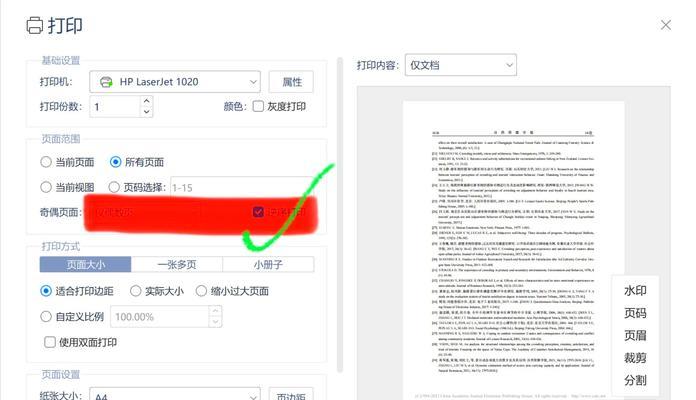This screenshot has width=696, height=400.
Task: Close the 打印 print dialog
Action: (x=665, y=25)
